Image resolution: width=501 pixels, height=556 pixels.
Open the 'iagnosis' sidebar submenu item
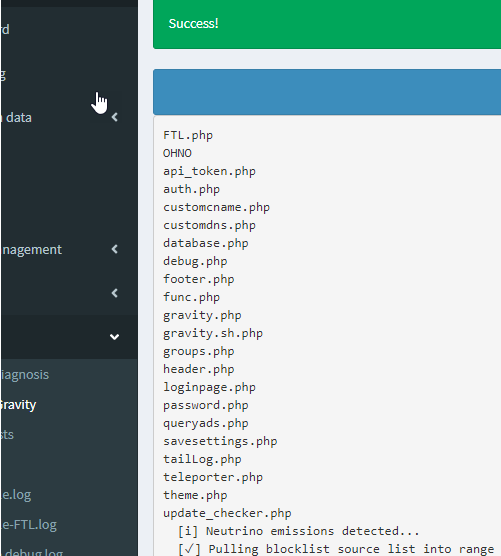(24, 375)
